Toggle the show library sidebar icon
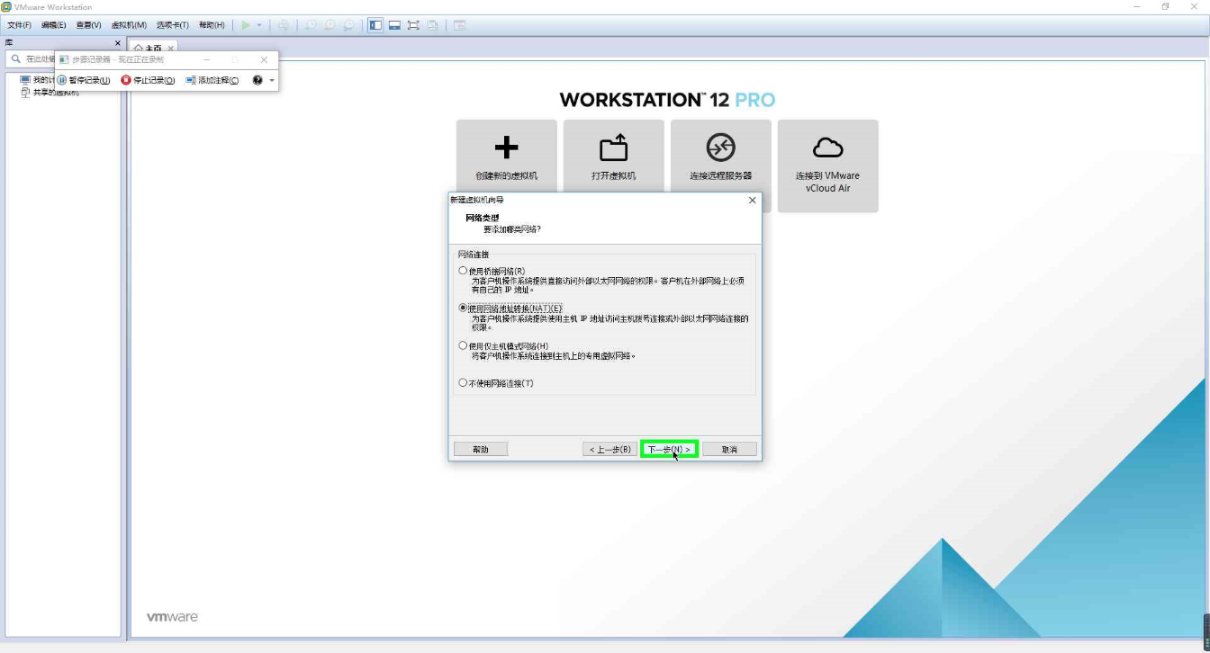Screen dimensions: 1210x653 (375, 25)
